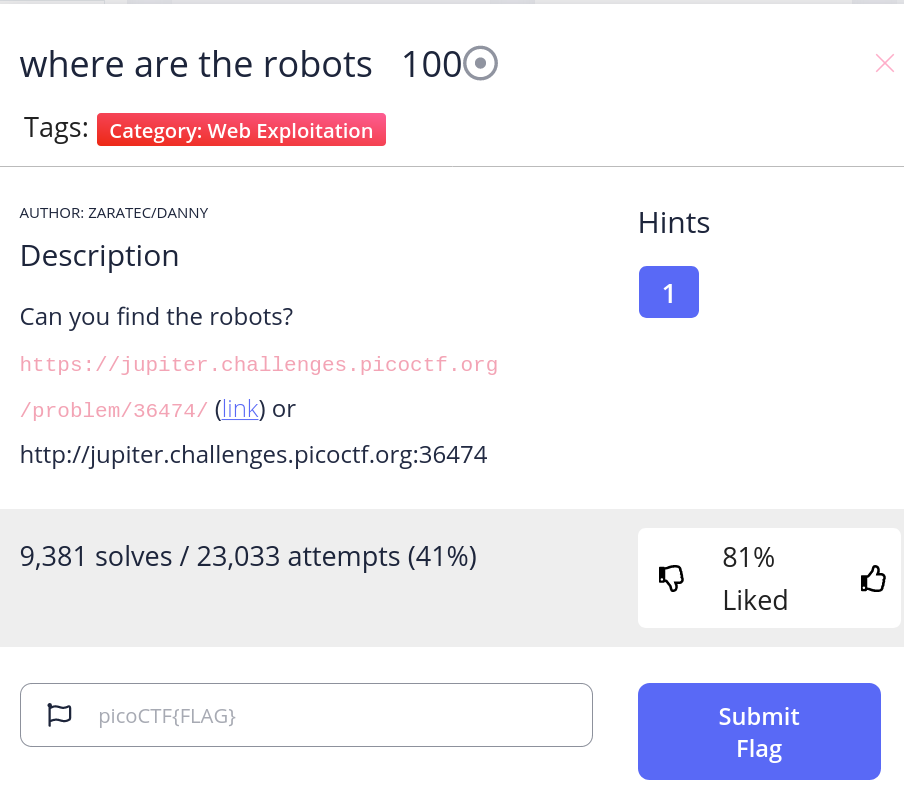
Task: Click the "Can you find the robots?" text
Action: coord(156,317)
